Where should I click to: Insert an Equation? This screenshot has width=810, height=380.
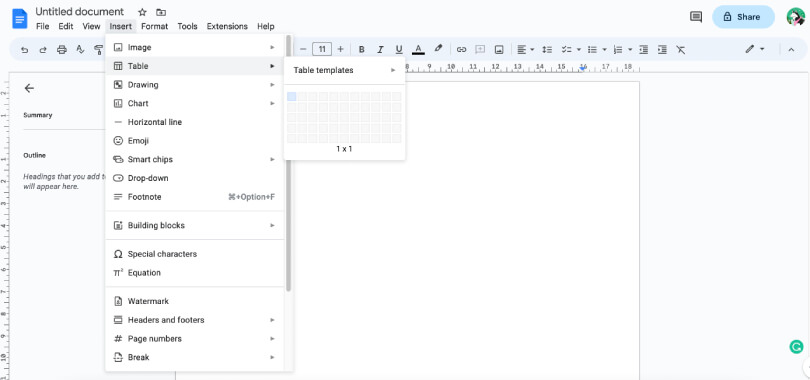(x=195, y=273)
